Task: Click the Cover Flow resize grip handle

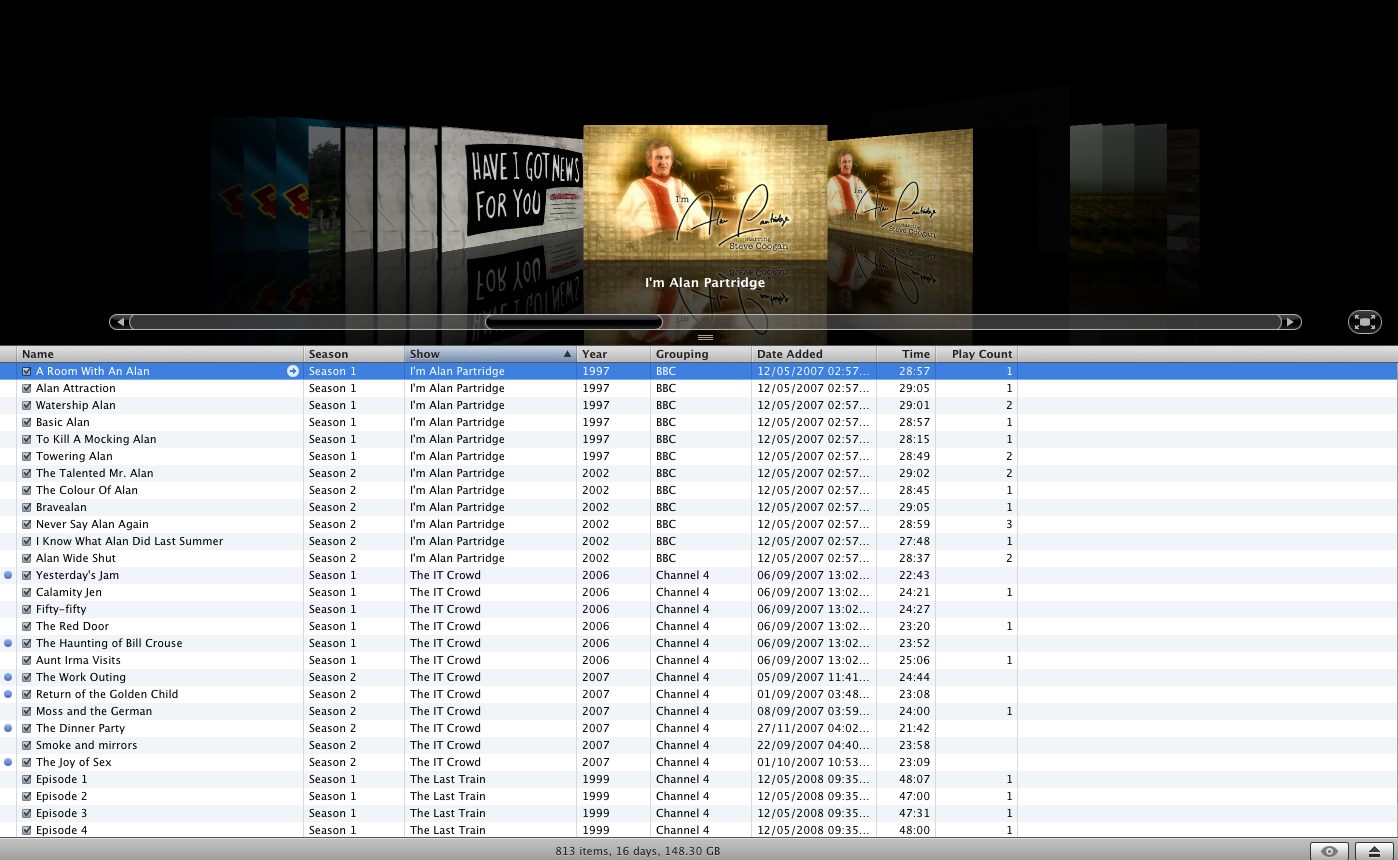Action: coord(705,337)
